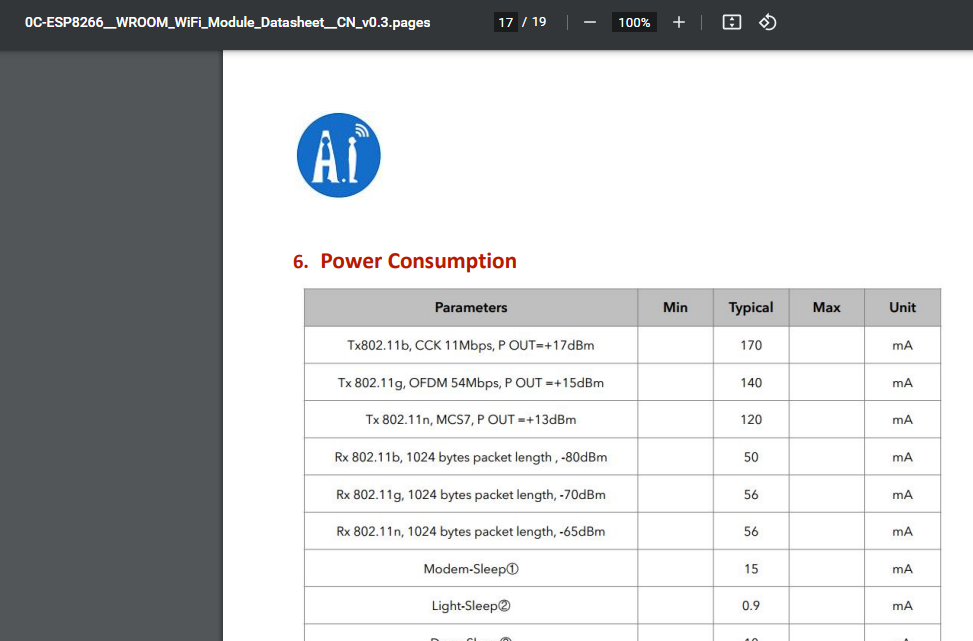
Task: Click the typical value '0.9'
Action: pyautogui.click(x=751, y=606)
